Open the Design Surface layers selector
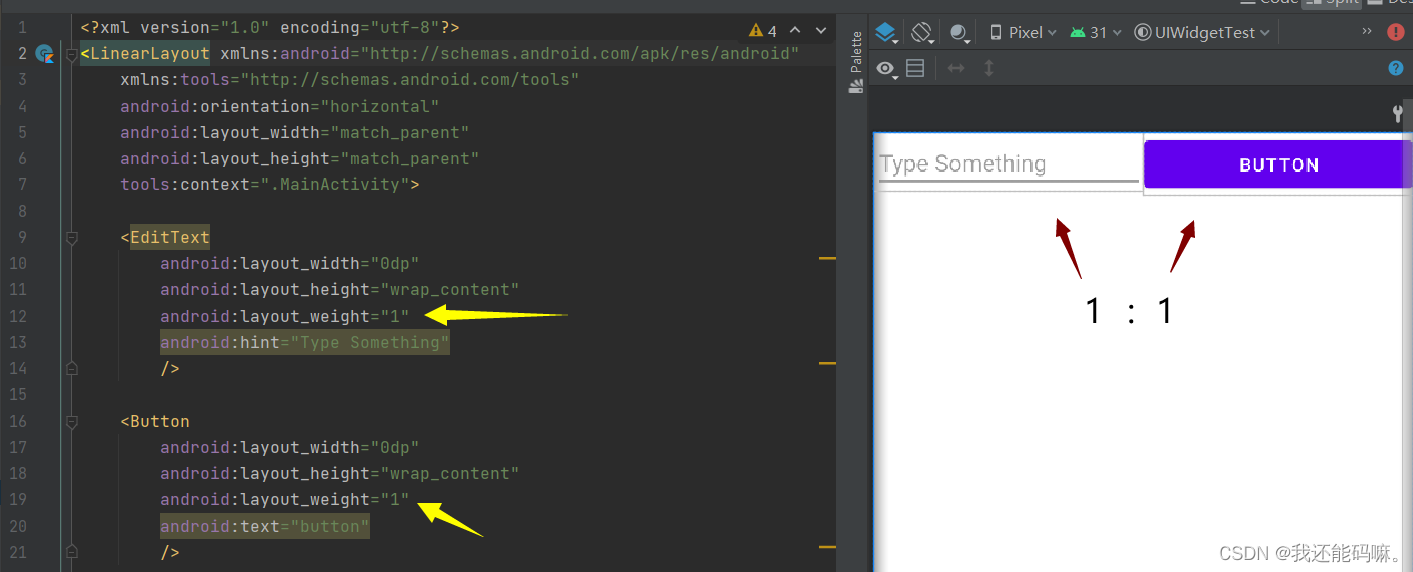The height and width of the screenshot is (572, 1413). (887, 32)
